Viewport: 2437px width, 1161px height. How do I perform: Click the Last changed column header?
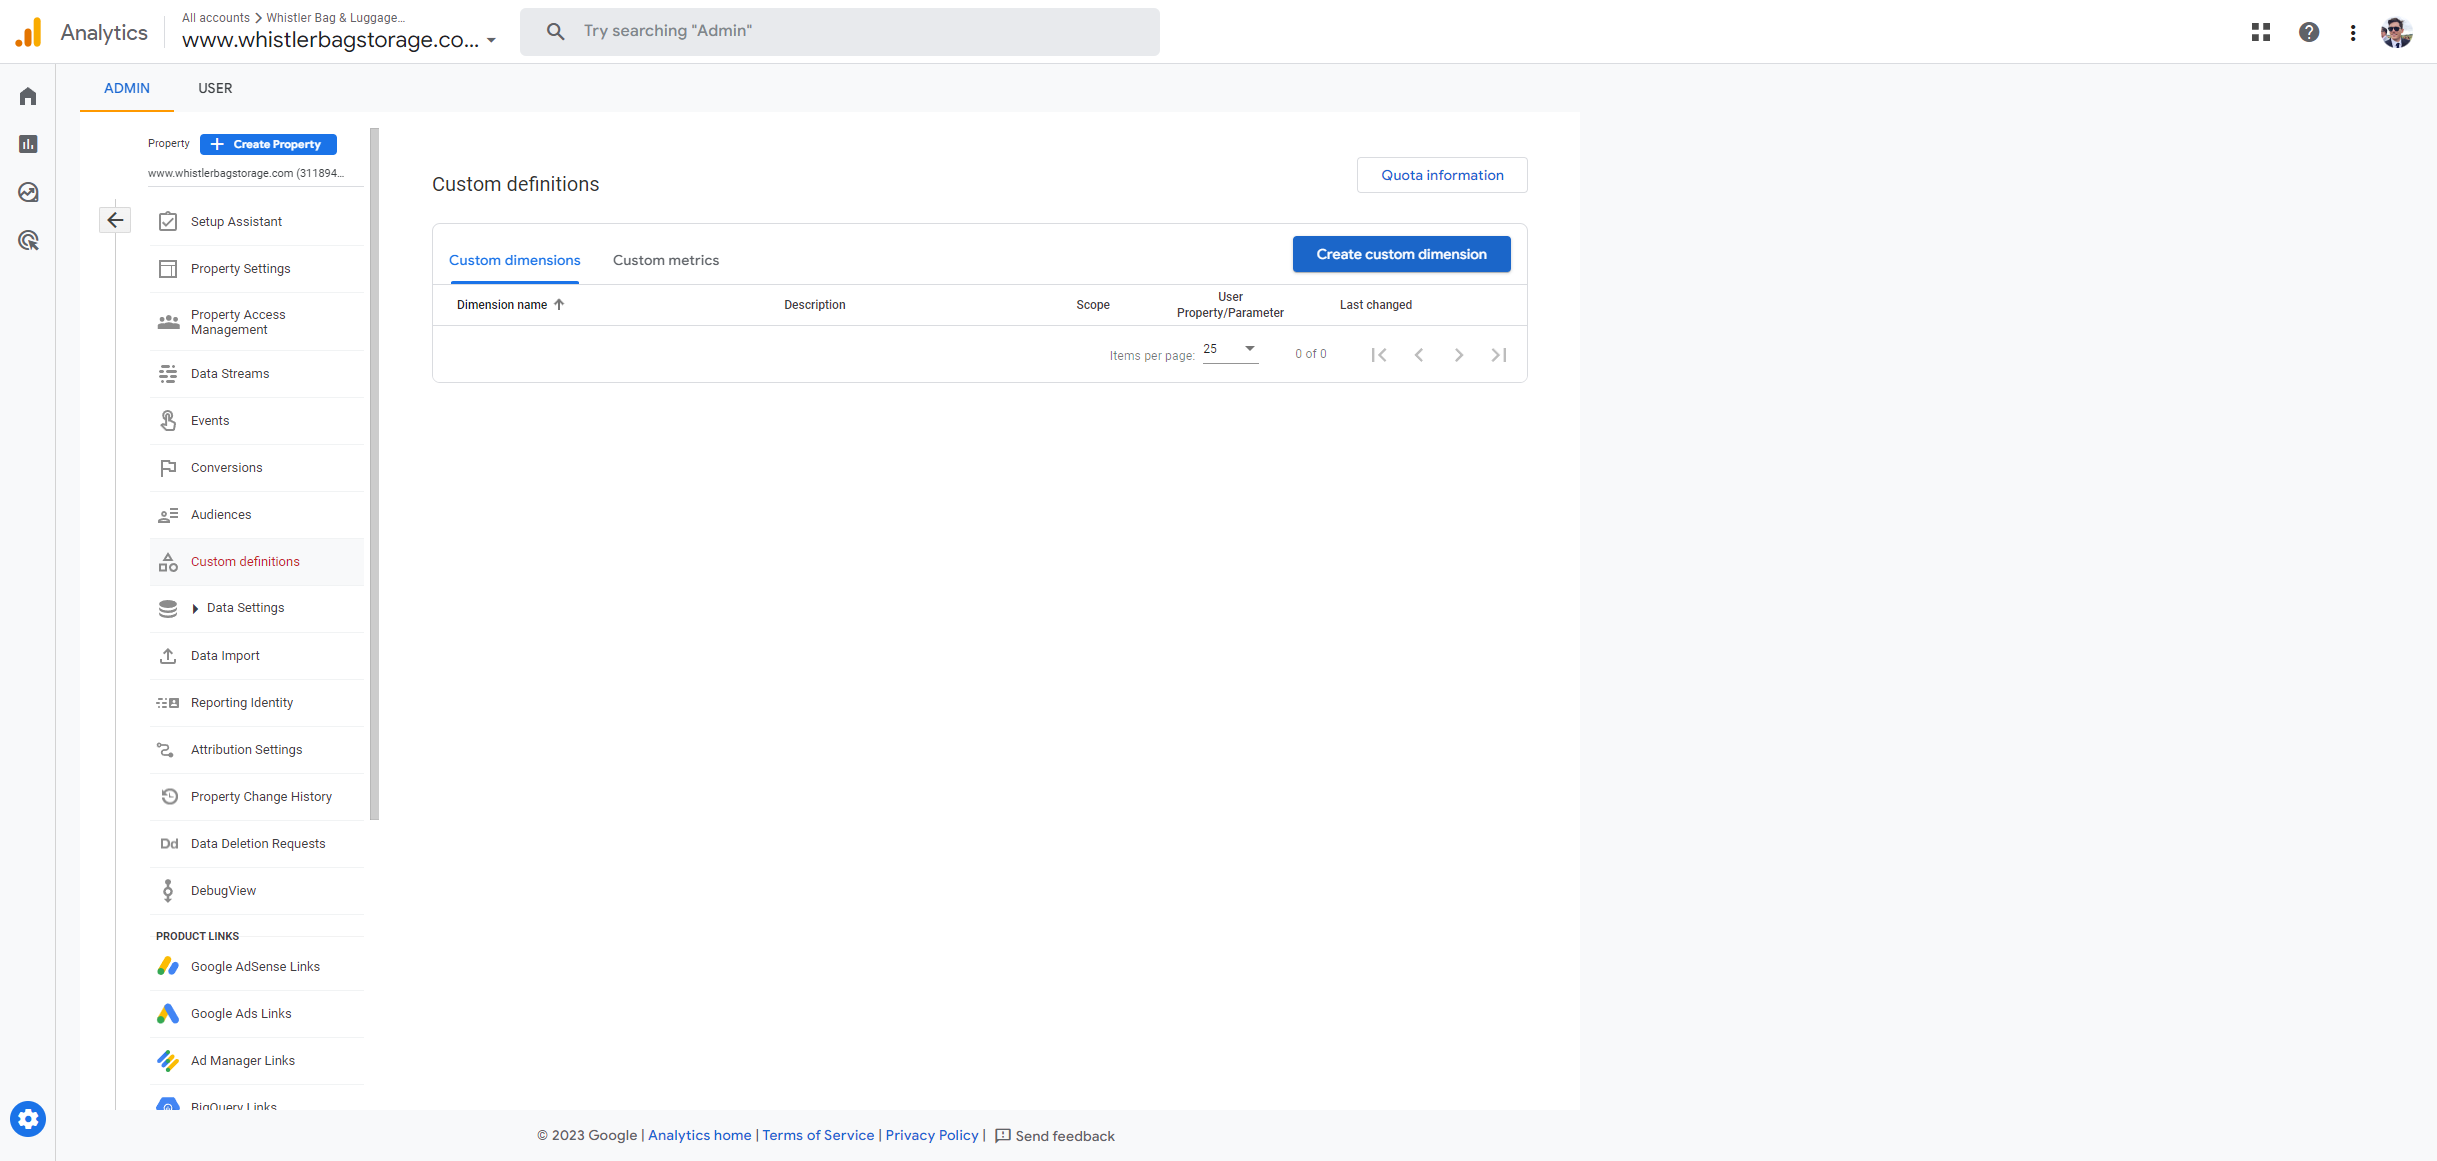1376,305
